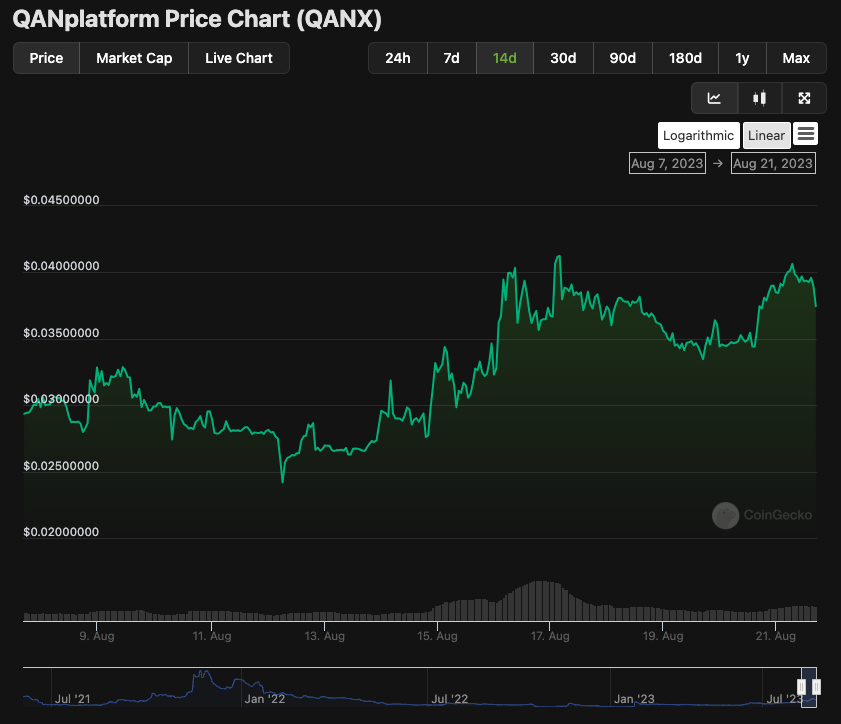Grab the right navigator range handle

tap(816, 686)
